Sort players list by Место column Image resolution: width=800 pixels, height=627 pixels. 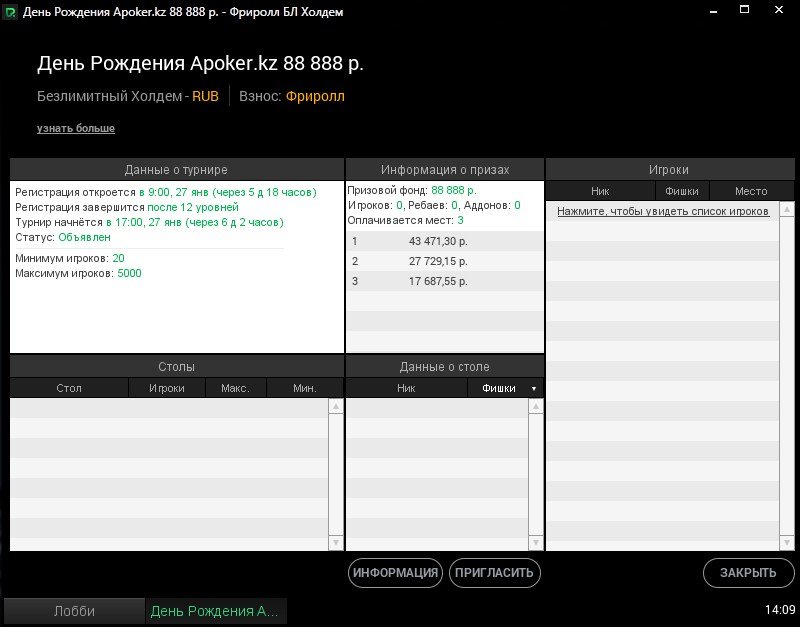[750, 191]
